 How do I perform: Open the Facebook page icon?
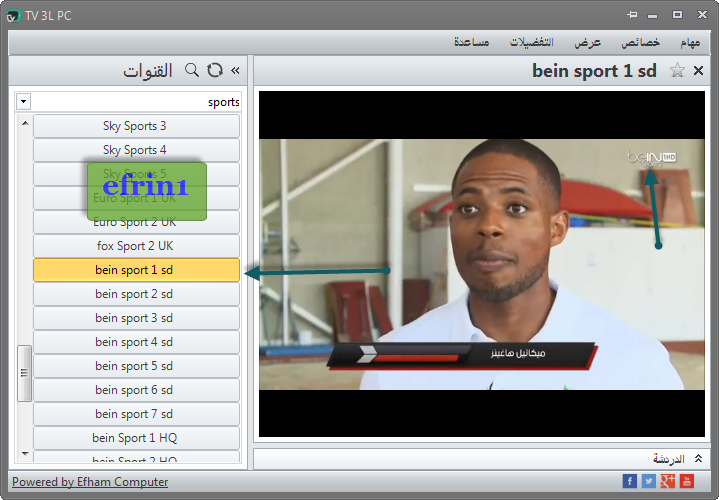point(630,481)
